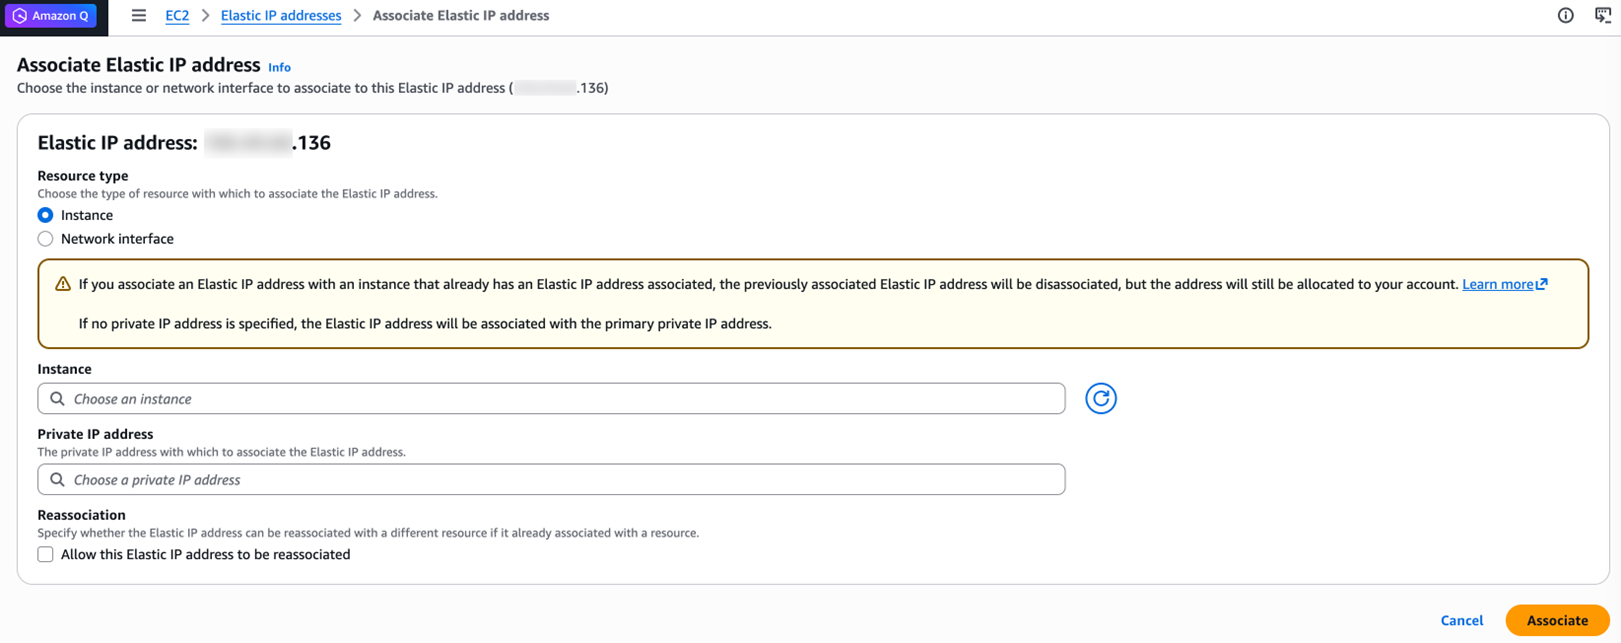Click the info circle icon in top bar
This screenshot has width=1621, height=643.
coord(1566,15)
